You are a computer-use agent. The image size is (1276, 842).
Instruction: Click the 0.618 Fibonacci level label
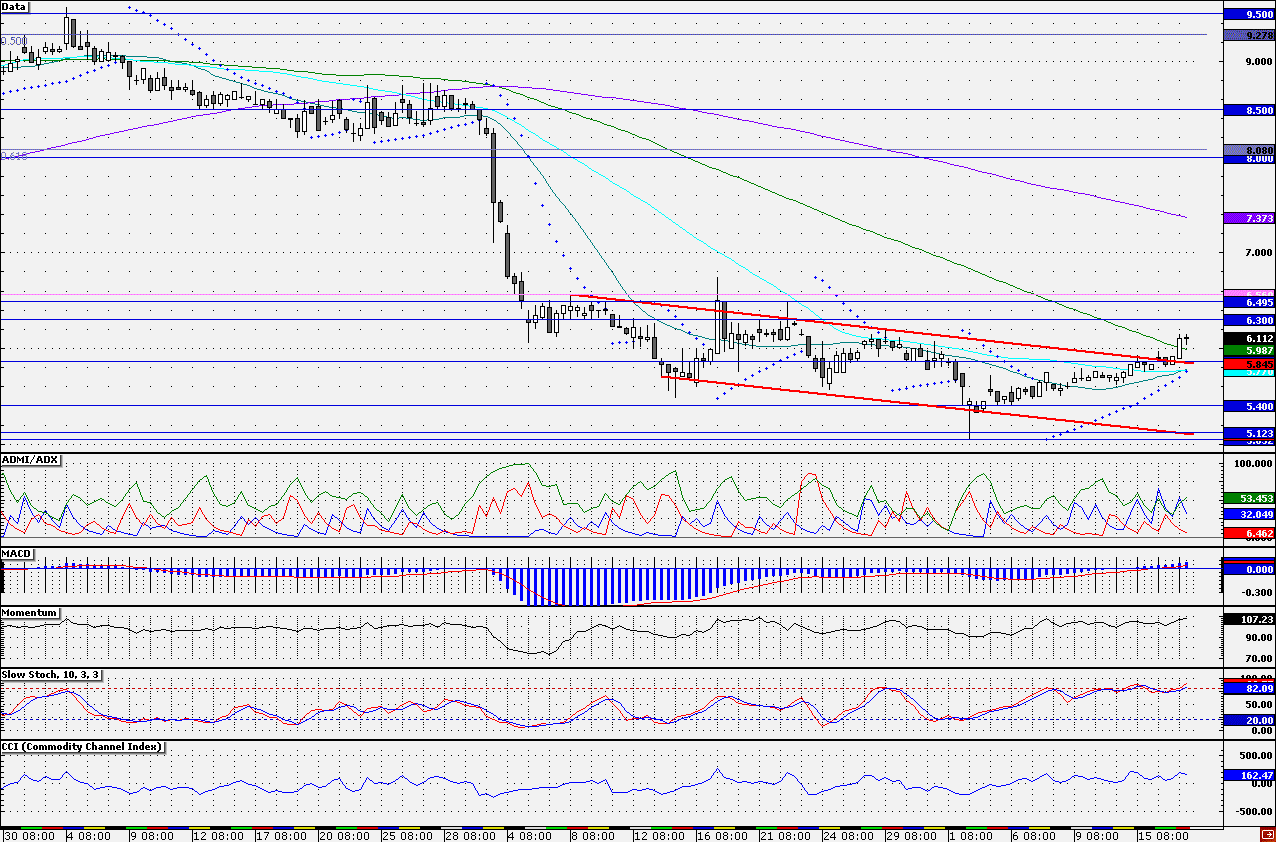click(15, 155)
